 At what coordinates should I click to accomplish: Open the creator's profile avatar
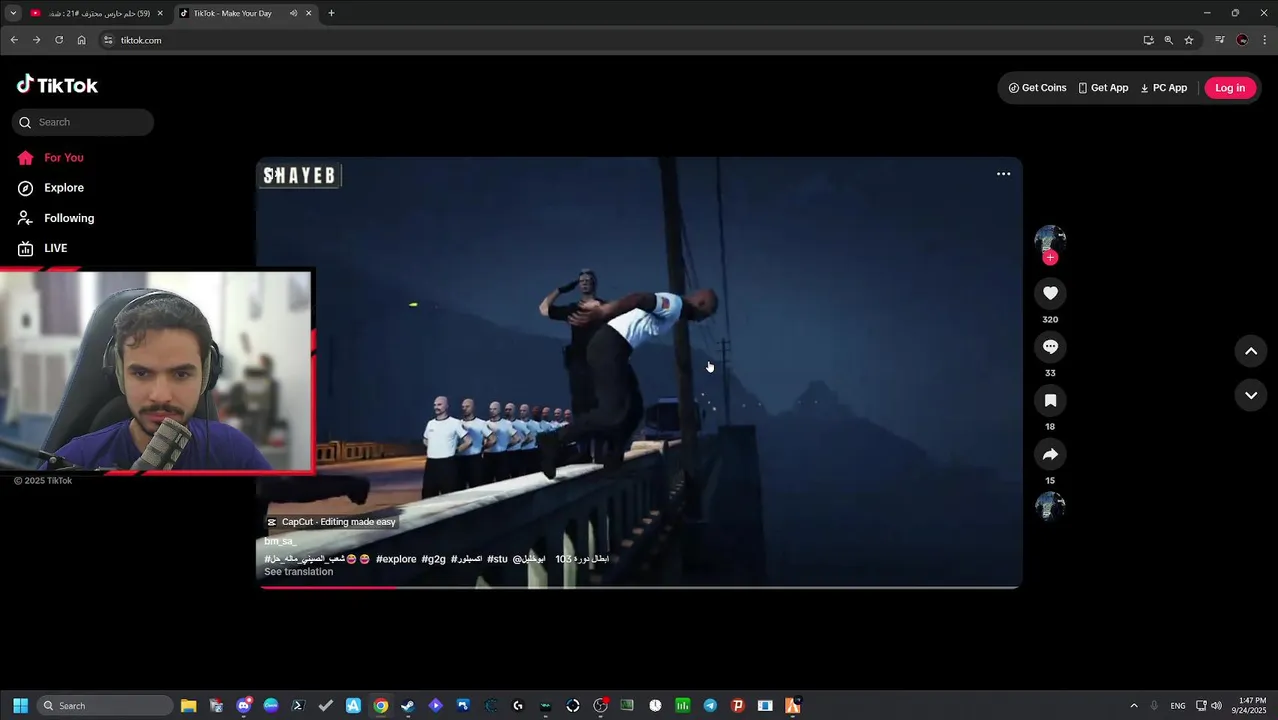coord(1050,240)
